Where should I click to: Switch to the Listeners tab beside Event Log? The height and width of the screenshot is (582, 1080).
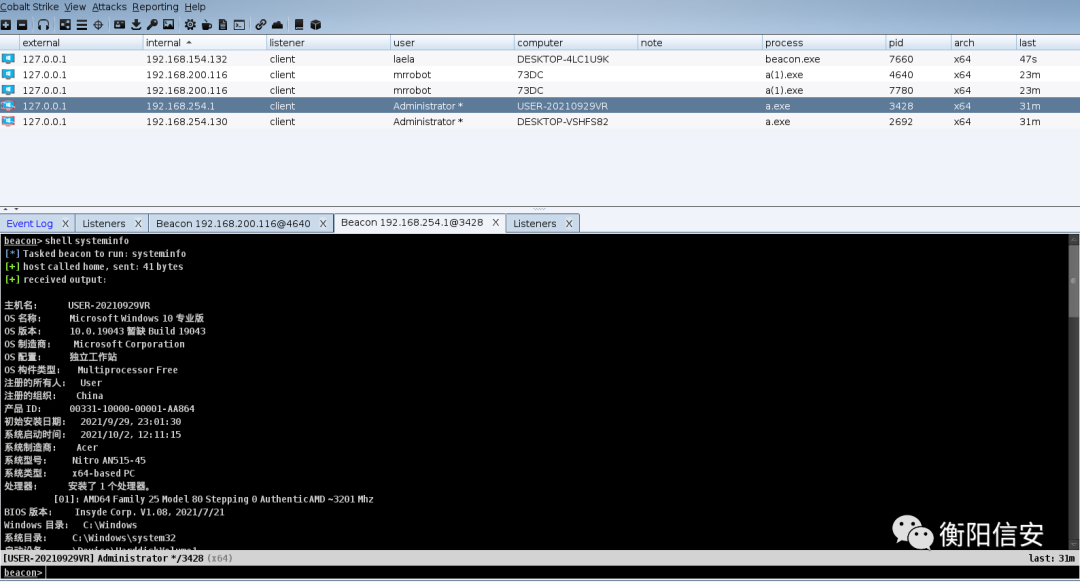point(104,224)
